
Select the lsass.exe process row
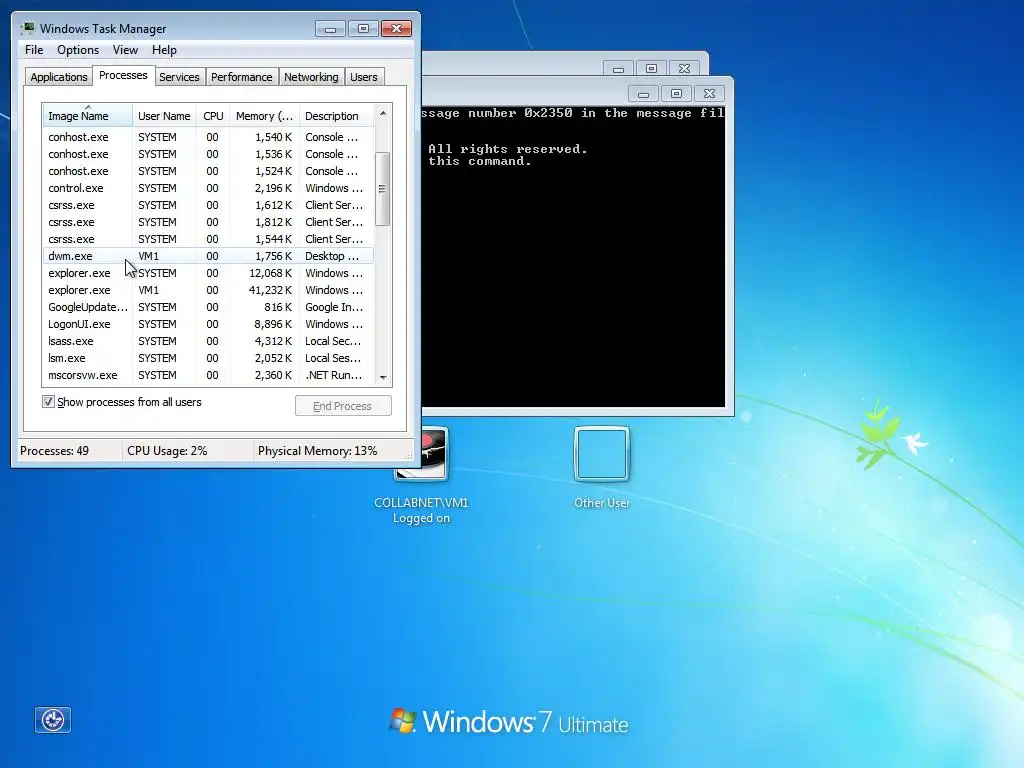pos(208,341)
